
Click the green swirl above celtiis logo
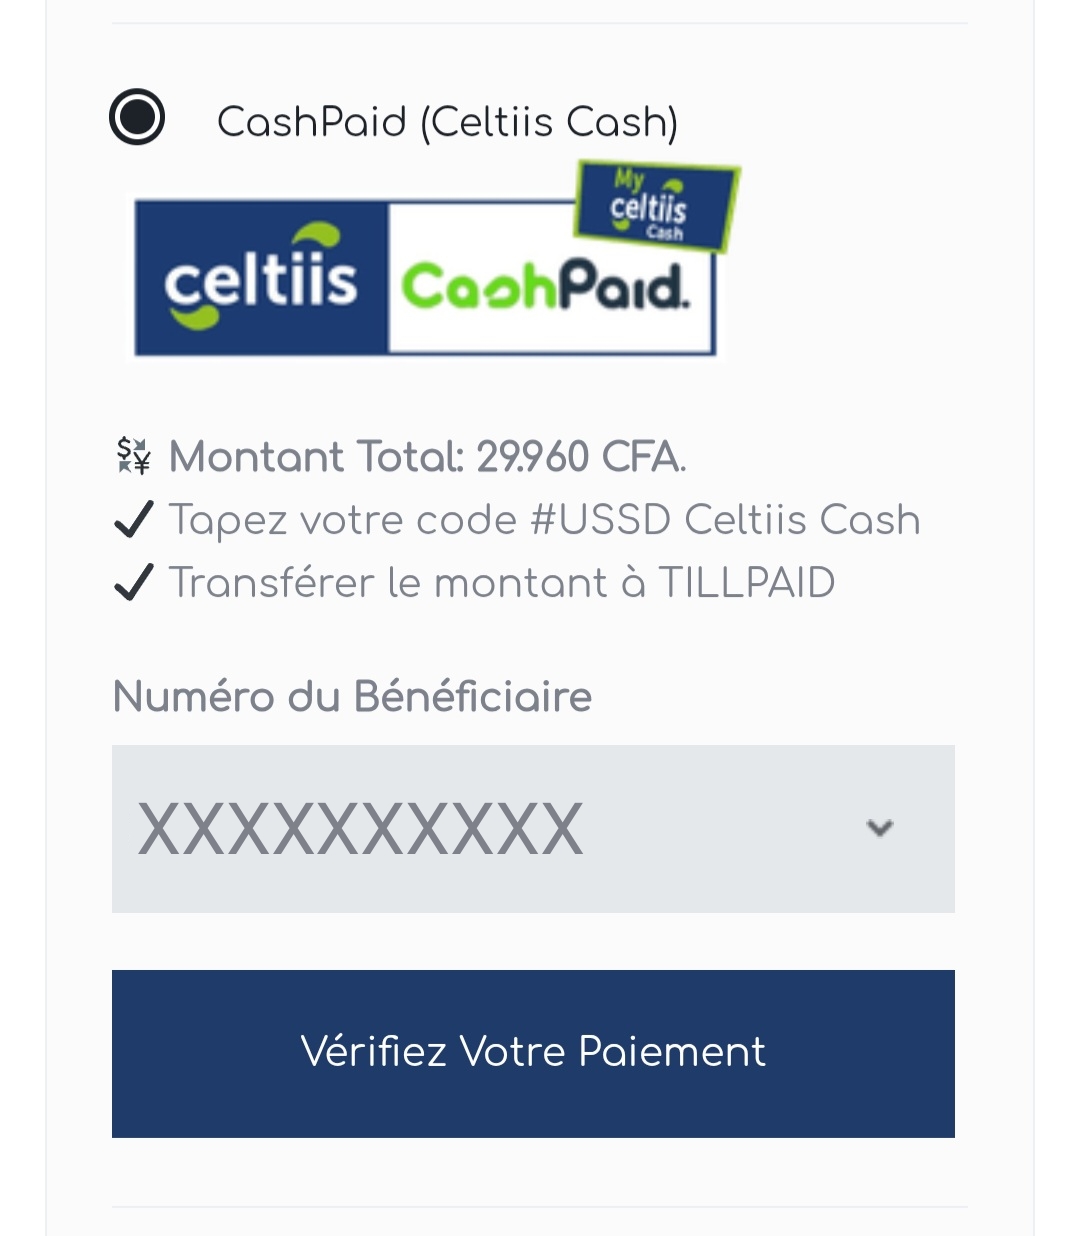coord(315,236)
